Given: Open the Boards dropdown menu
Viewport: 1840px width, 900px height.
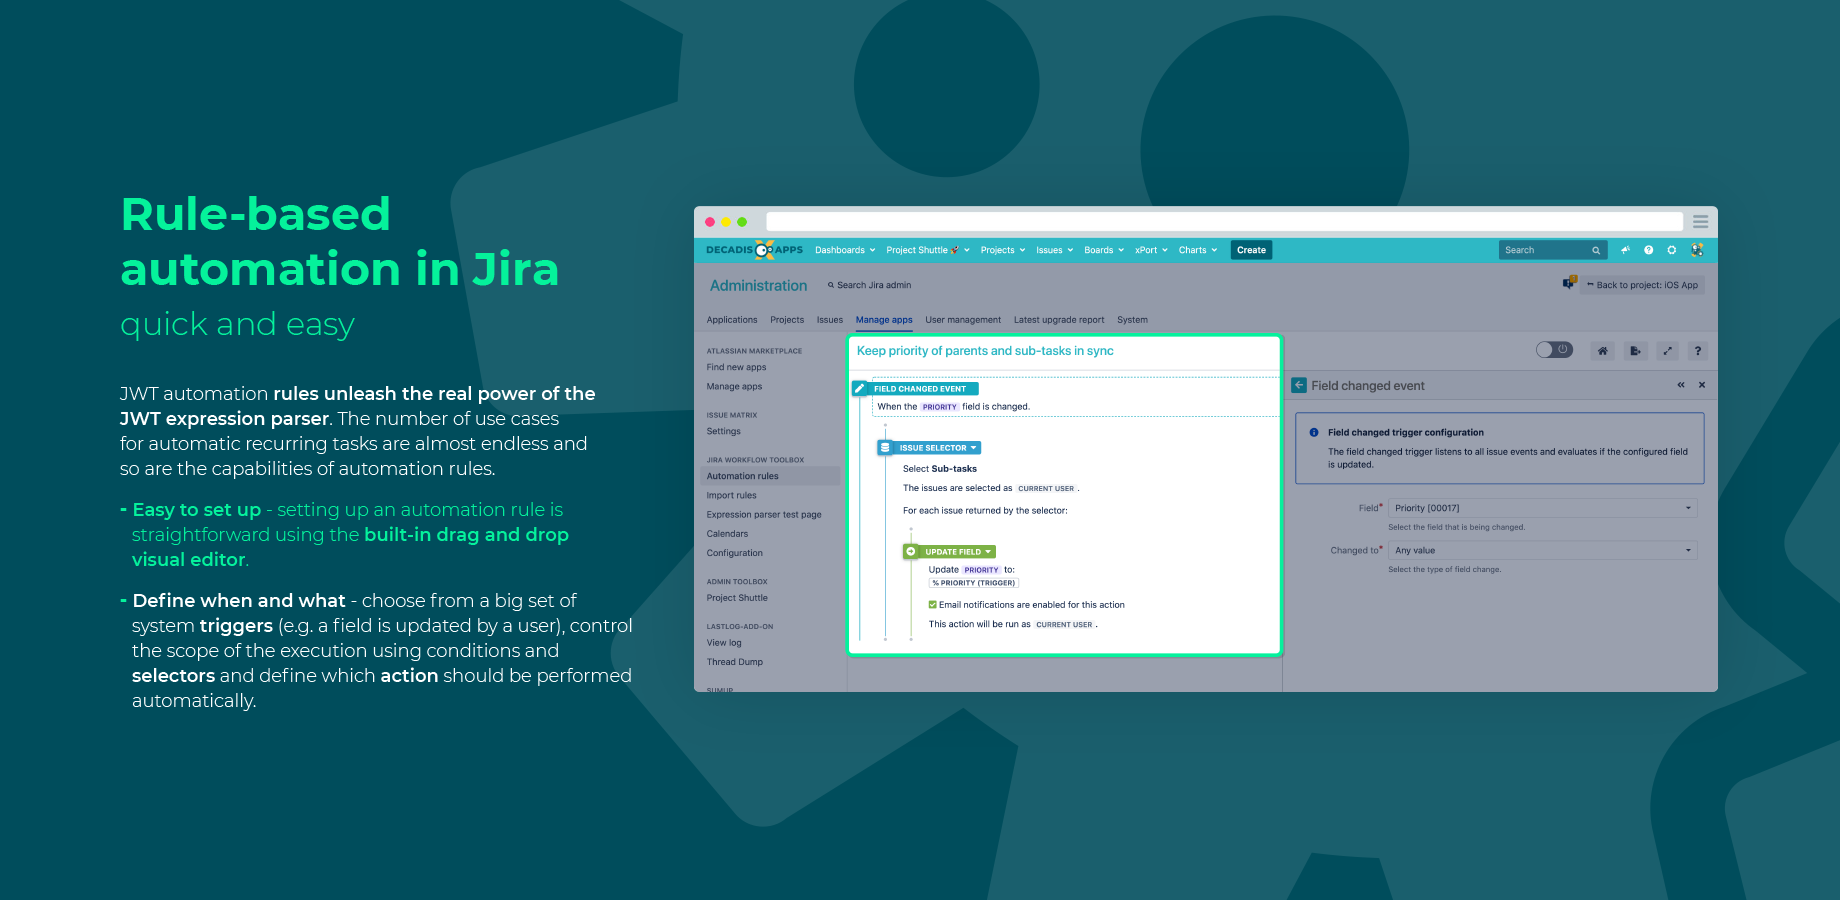Looking at the screenshot, I should 1104,250.
